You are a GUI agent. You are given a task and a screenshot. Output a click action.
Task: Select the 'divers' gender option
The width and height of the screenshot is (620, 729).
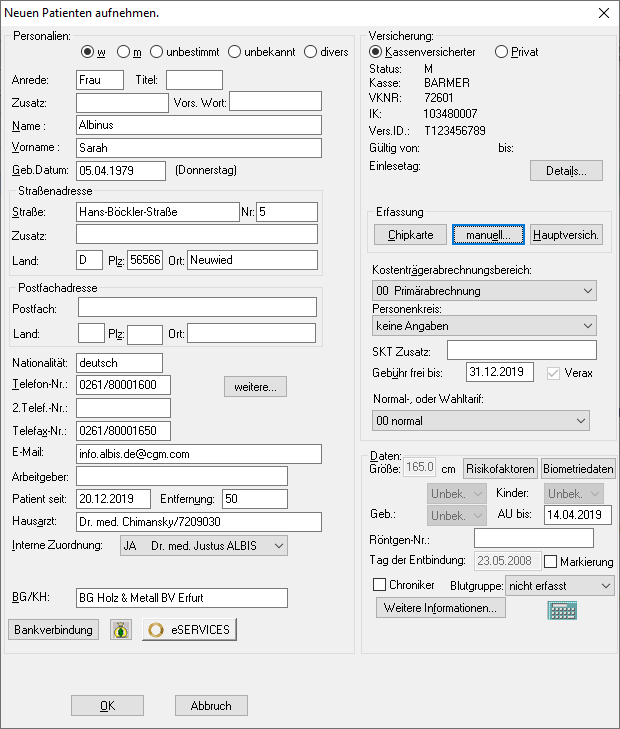pos(311,52)
